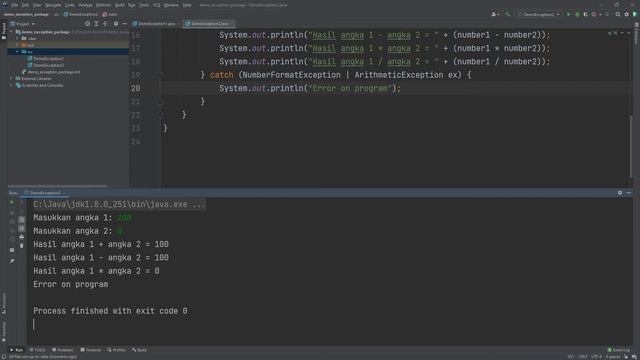Viewport: 640px width, 360px height.
Task: Open TODO tool window tab
Action: tap(38, 350)
